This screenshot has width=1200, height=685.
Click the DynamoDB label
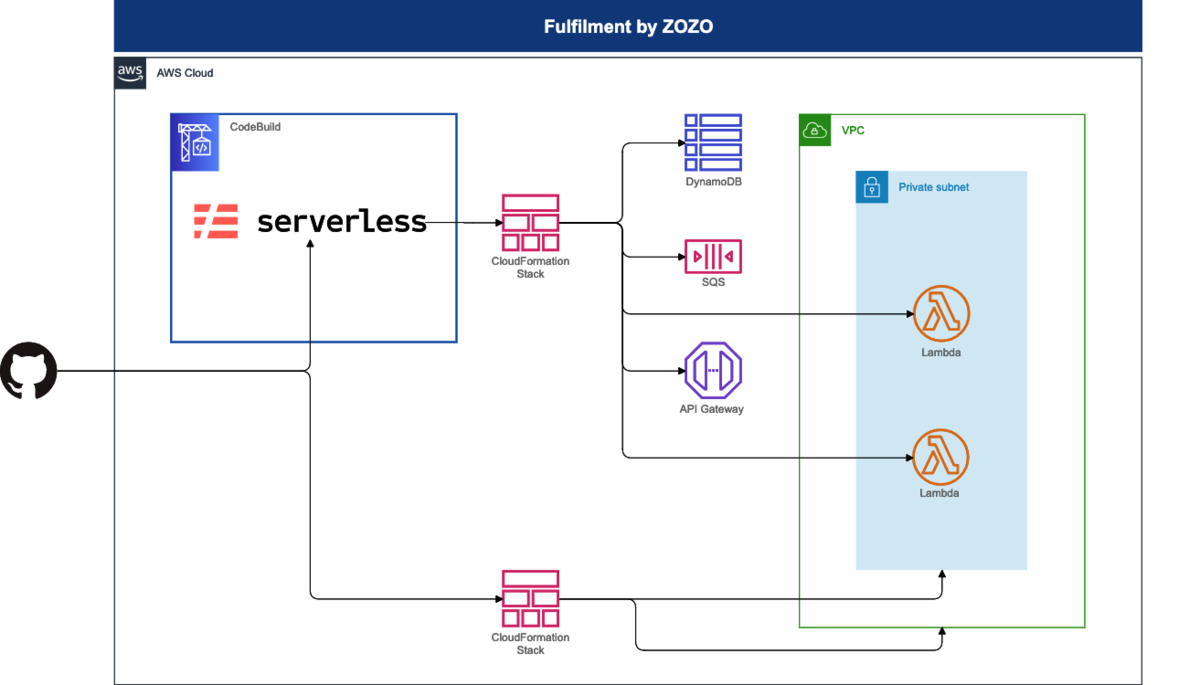713,182
